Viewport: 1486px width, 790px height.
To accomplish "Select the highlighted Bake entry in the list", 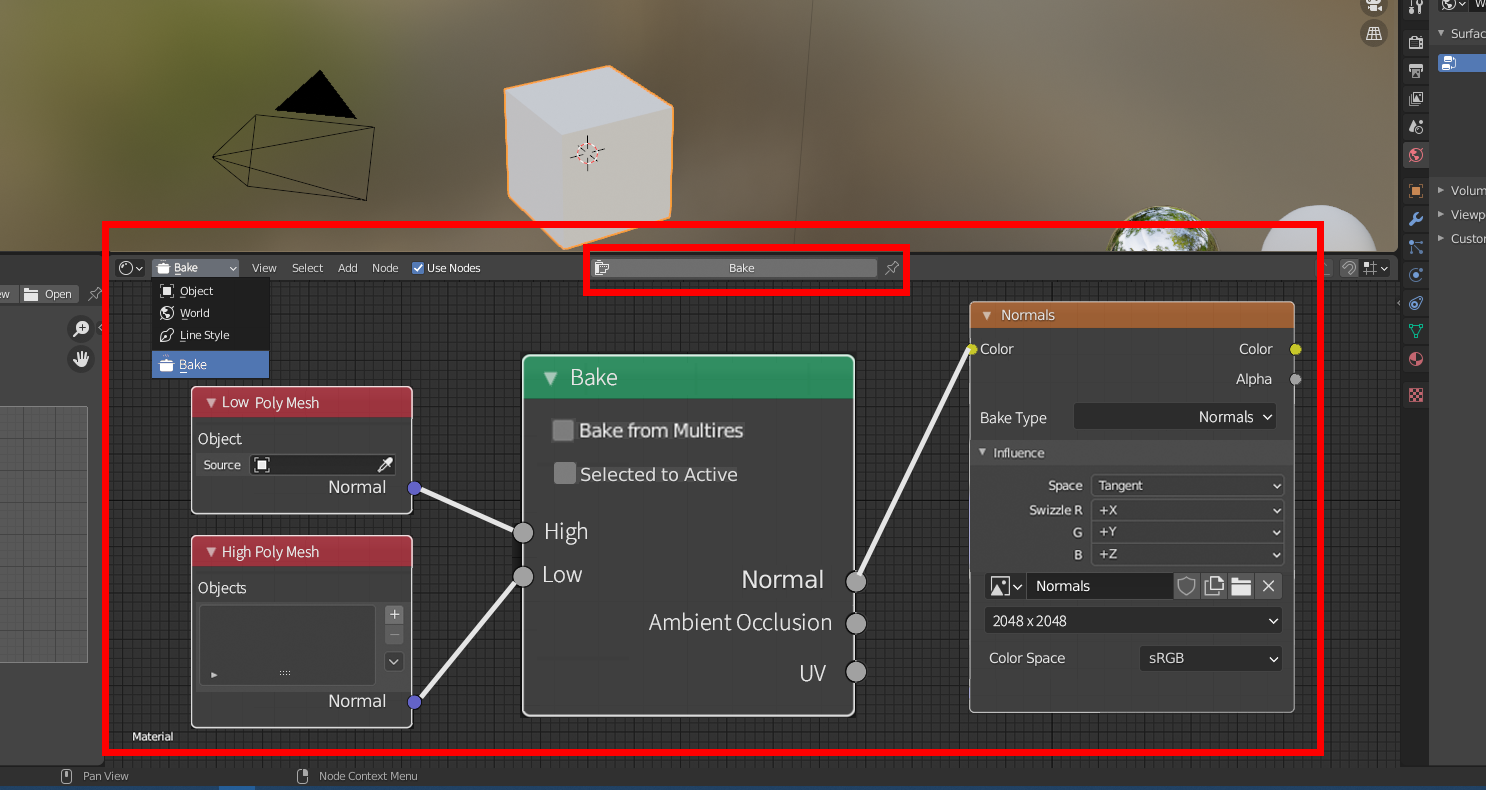I will point(210,365).
